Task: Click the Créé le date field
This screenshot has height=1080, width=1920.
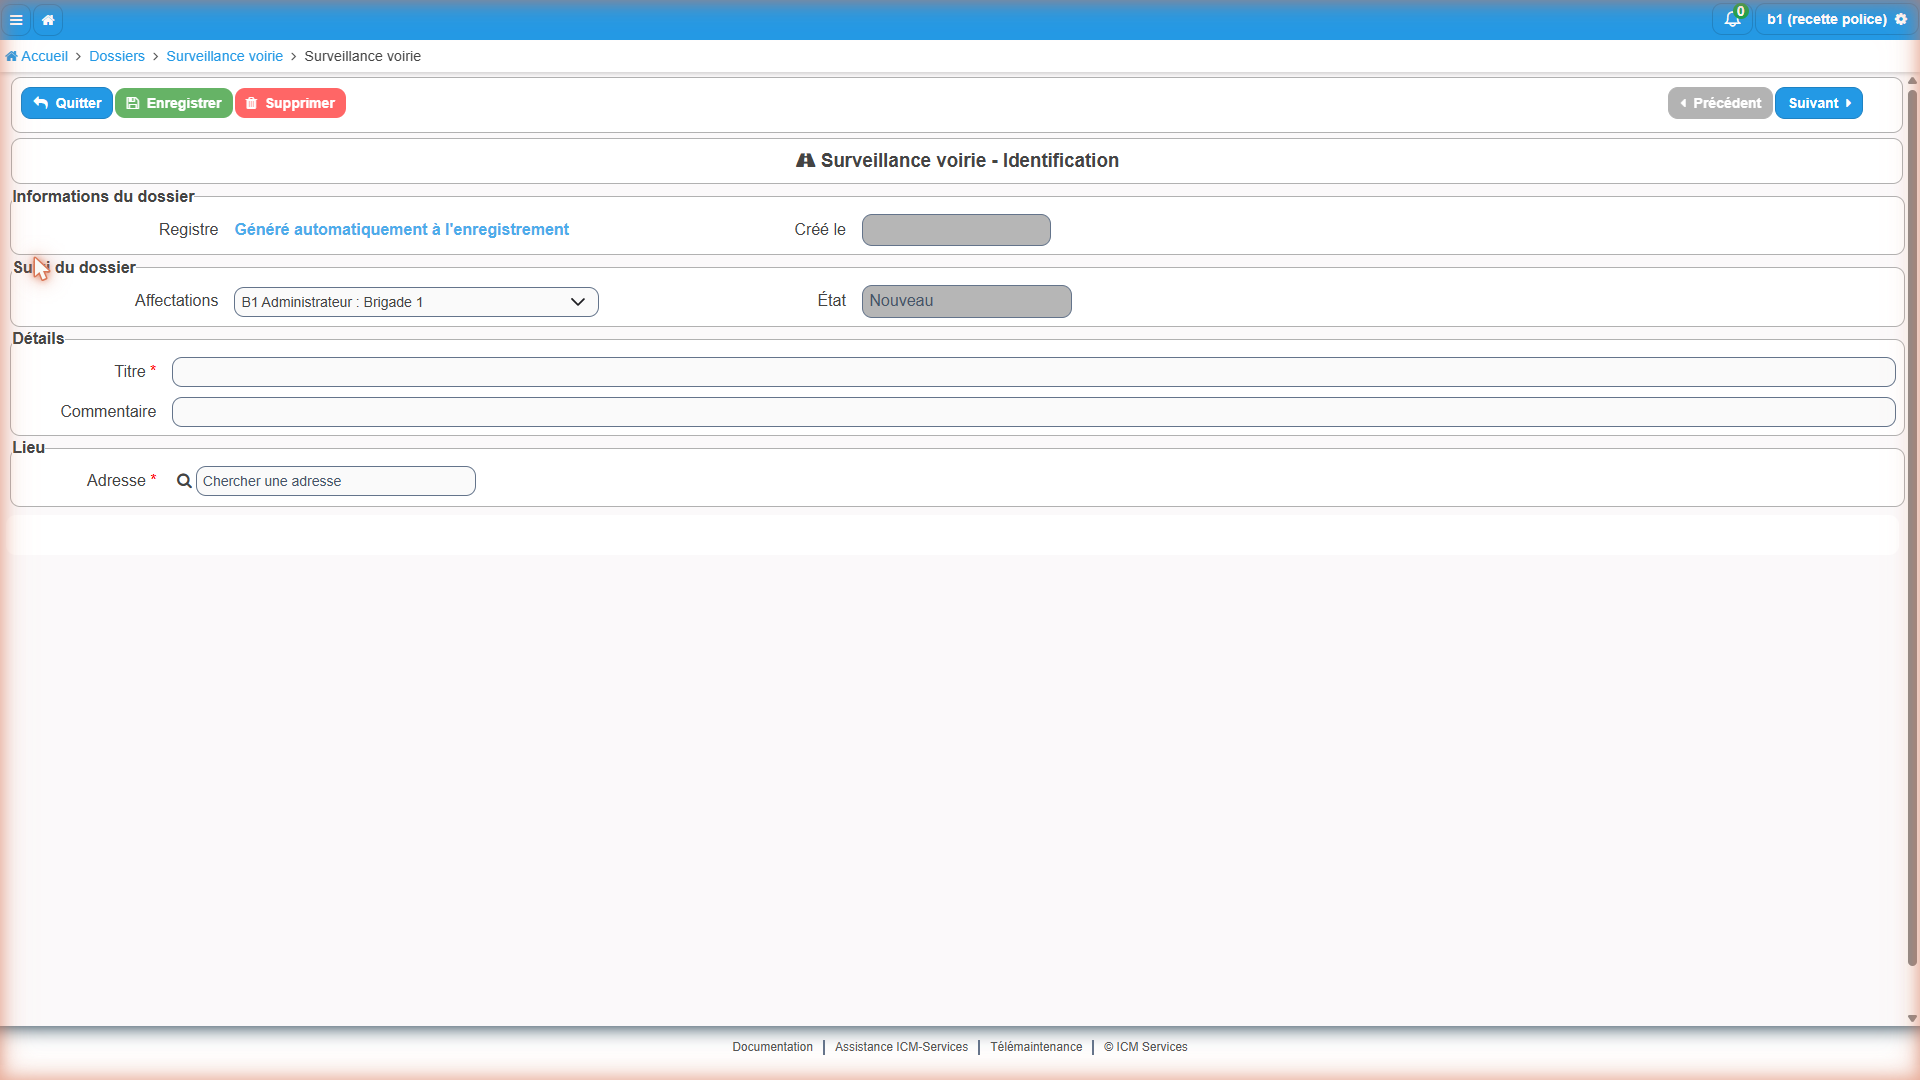Action: point(956,230)
